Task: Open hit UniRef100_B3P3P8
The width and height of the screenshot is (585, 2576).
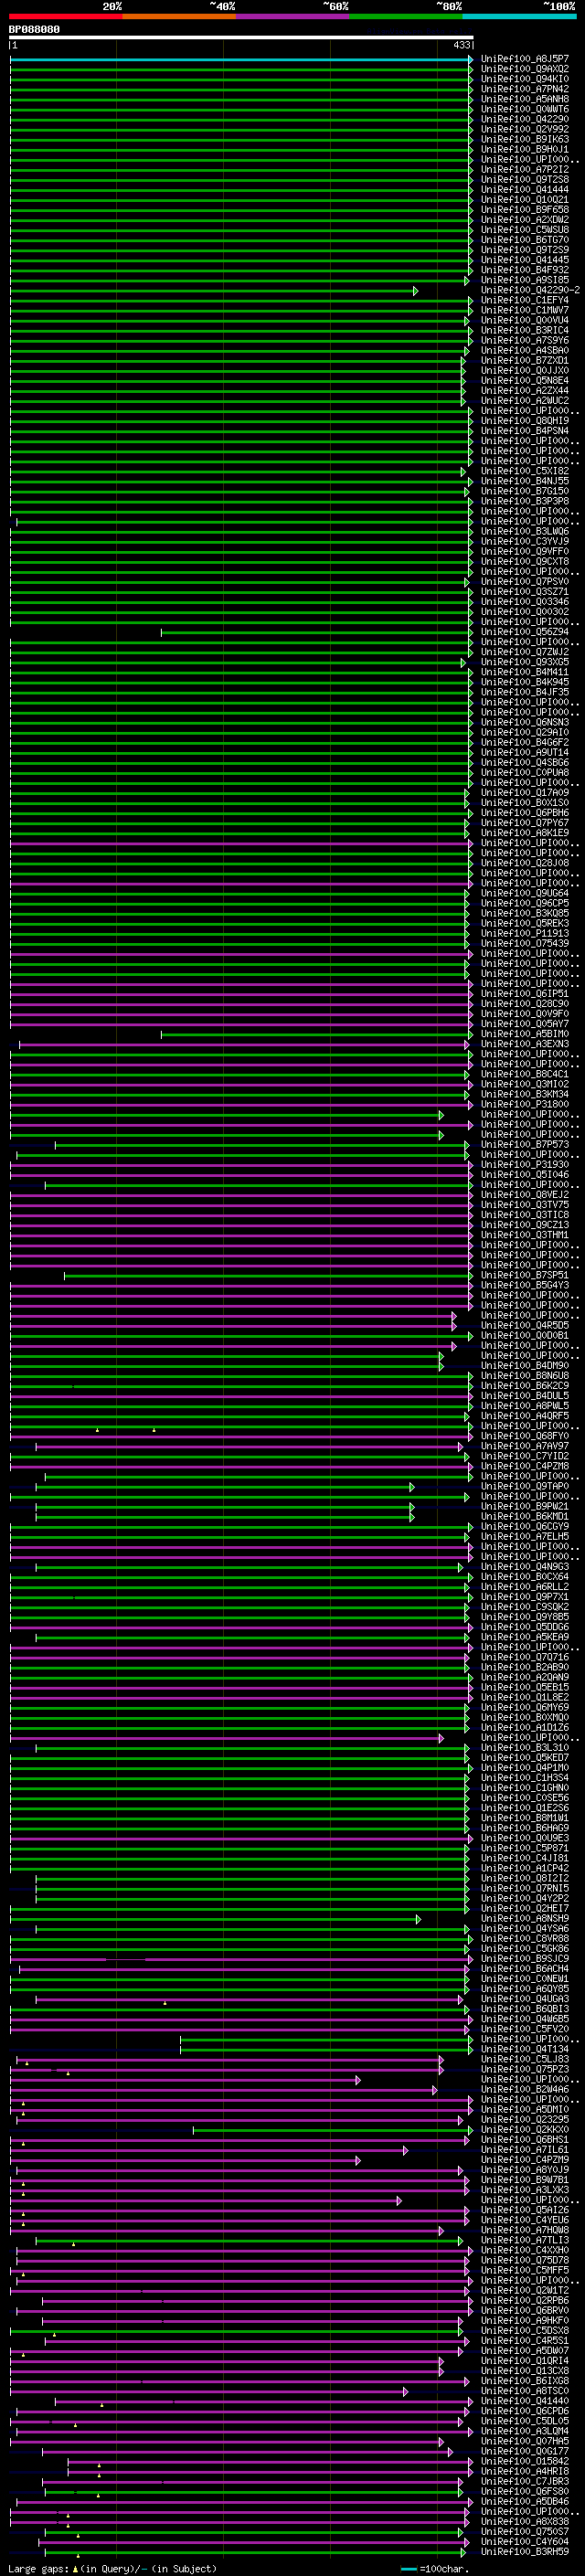Action: (525, 501)
